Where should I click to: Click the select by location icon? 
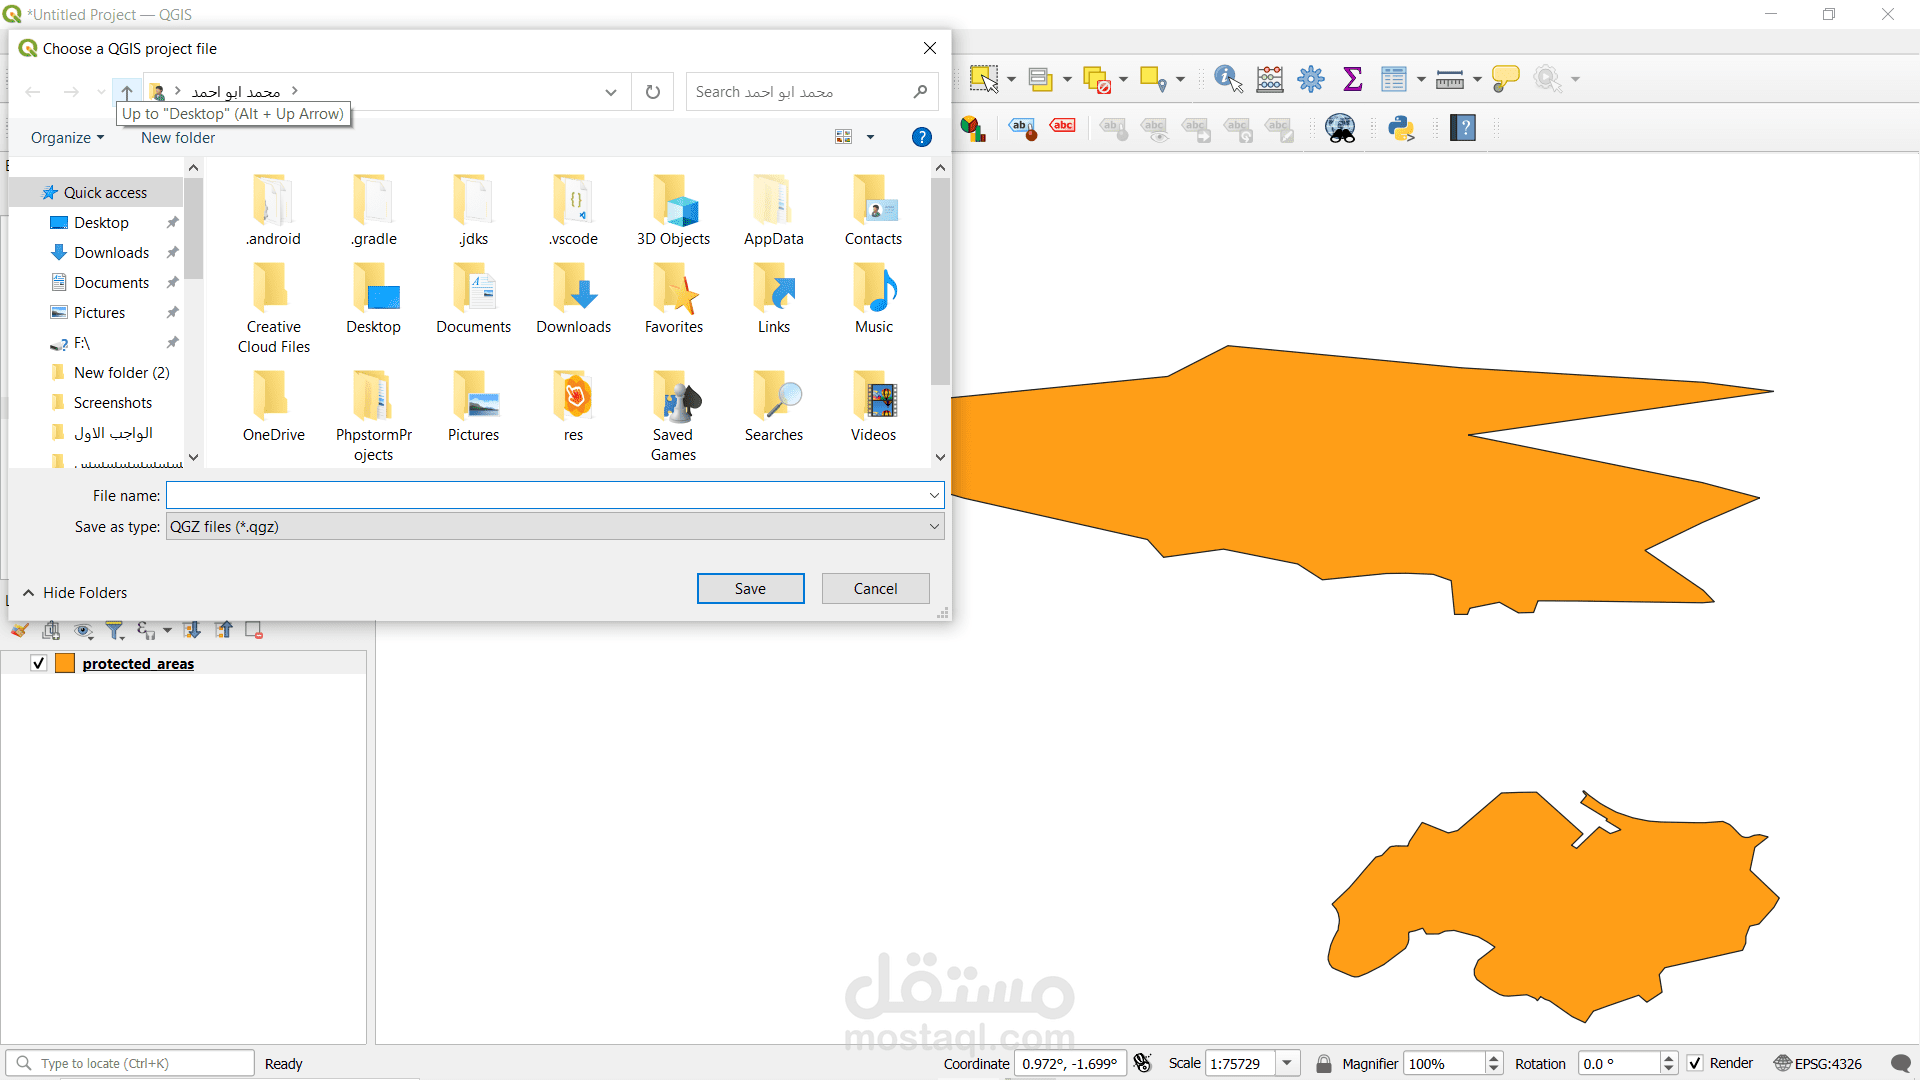(x=1154, y=79)
